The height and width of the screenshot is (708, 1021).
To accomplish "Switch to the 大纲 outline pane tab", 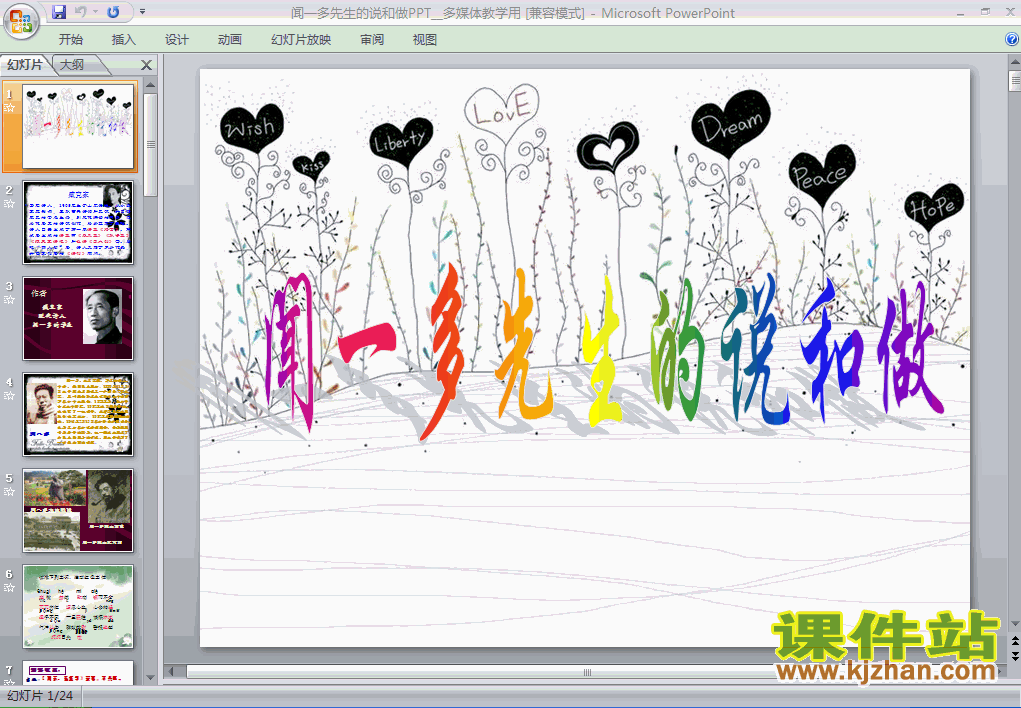I will [73, 64].
